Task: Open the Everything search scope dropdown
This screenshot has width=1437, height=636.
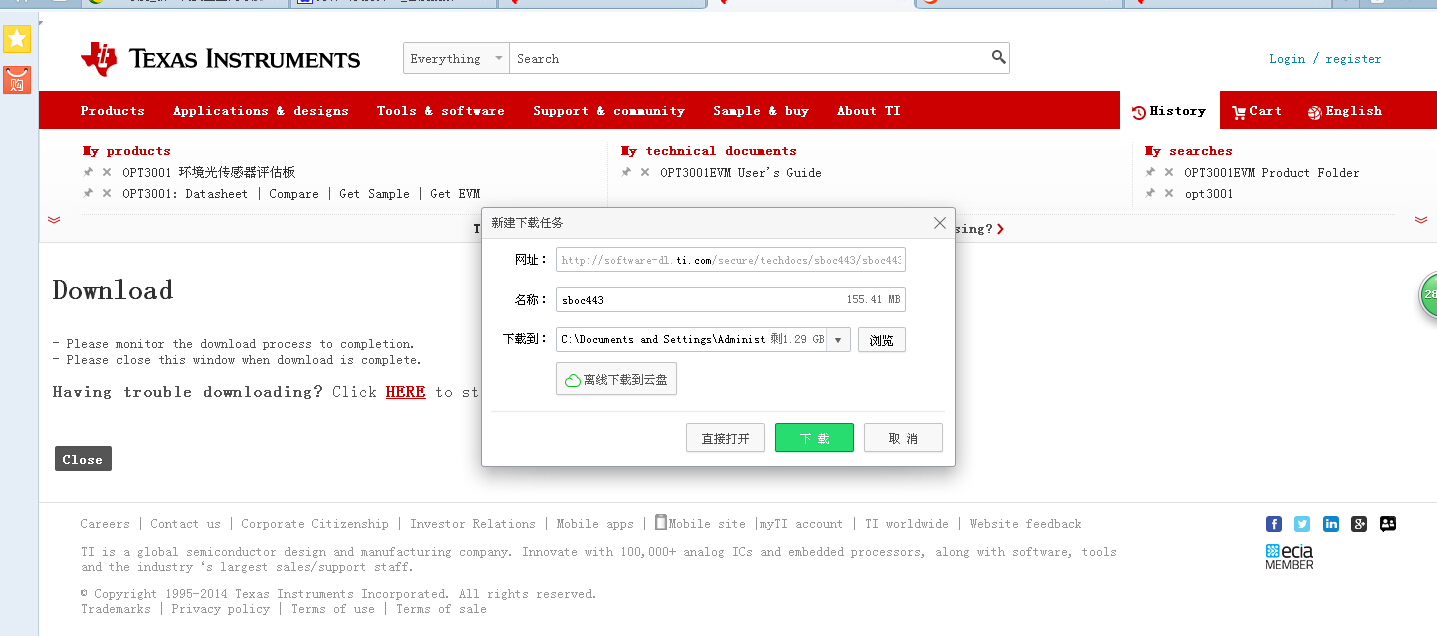Action: (x=456, y=58)
